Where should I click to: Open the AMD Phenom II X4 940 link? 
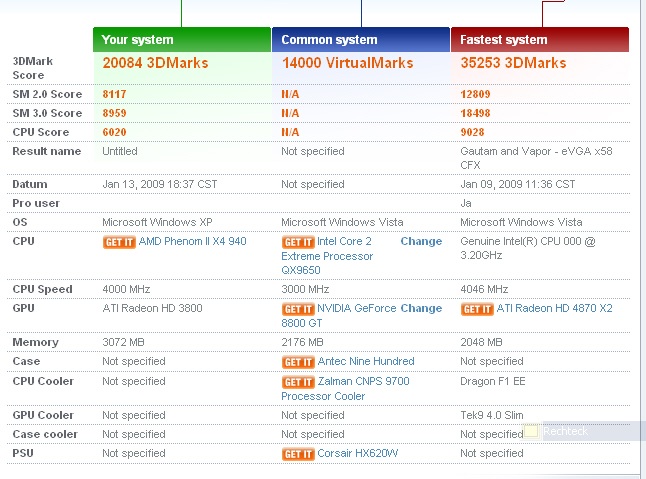192,241
